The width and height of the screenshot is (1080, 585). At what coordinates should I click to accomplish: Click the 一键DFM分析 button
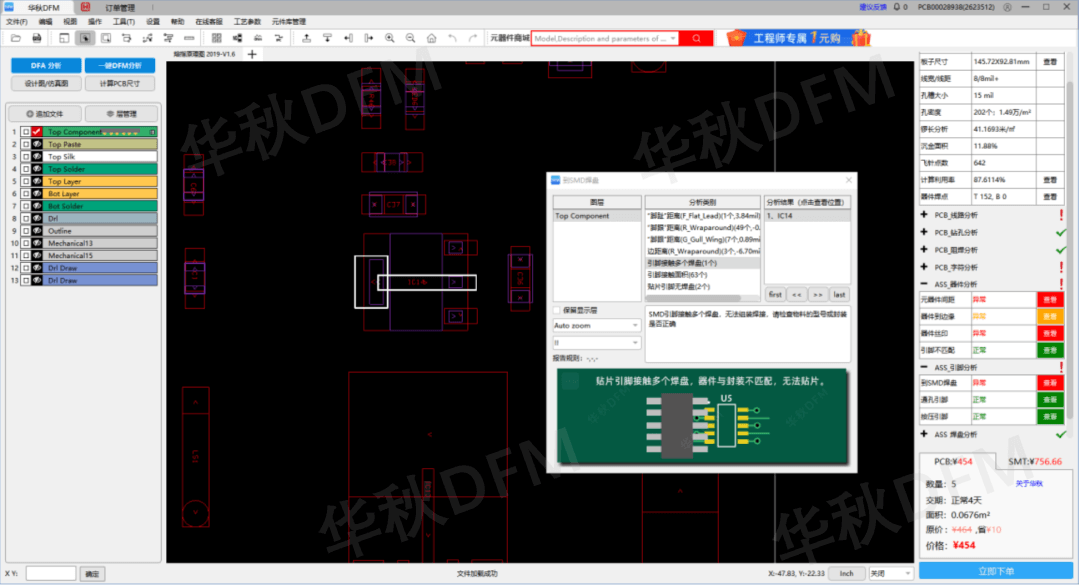click(x=120, y=65)
